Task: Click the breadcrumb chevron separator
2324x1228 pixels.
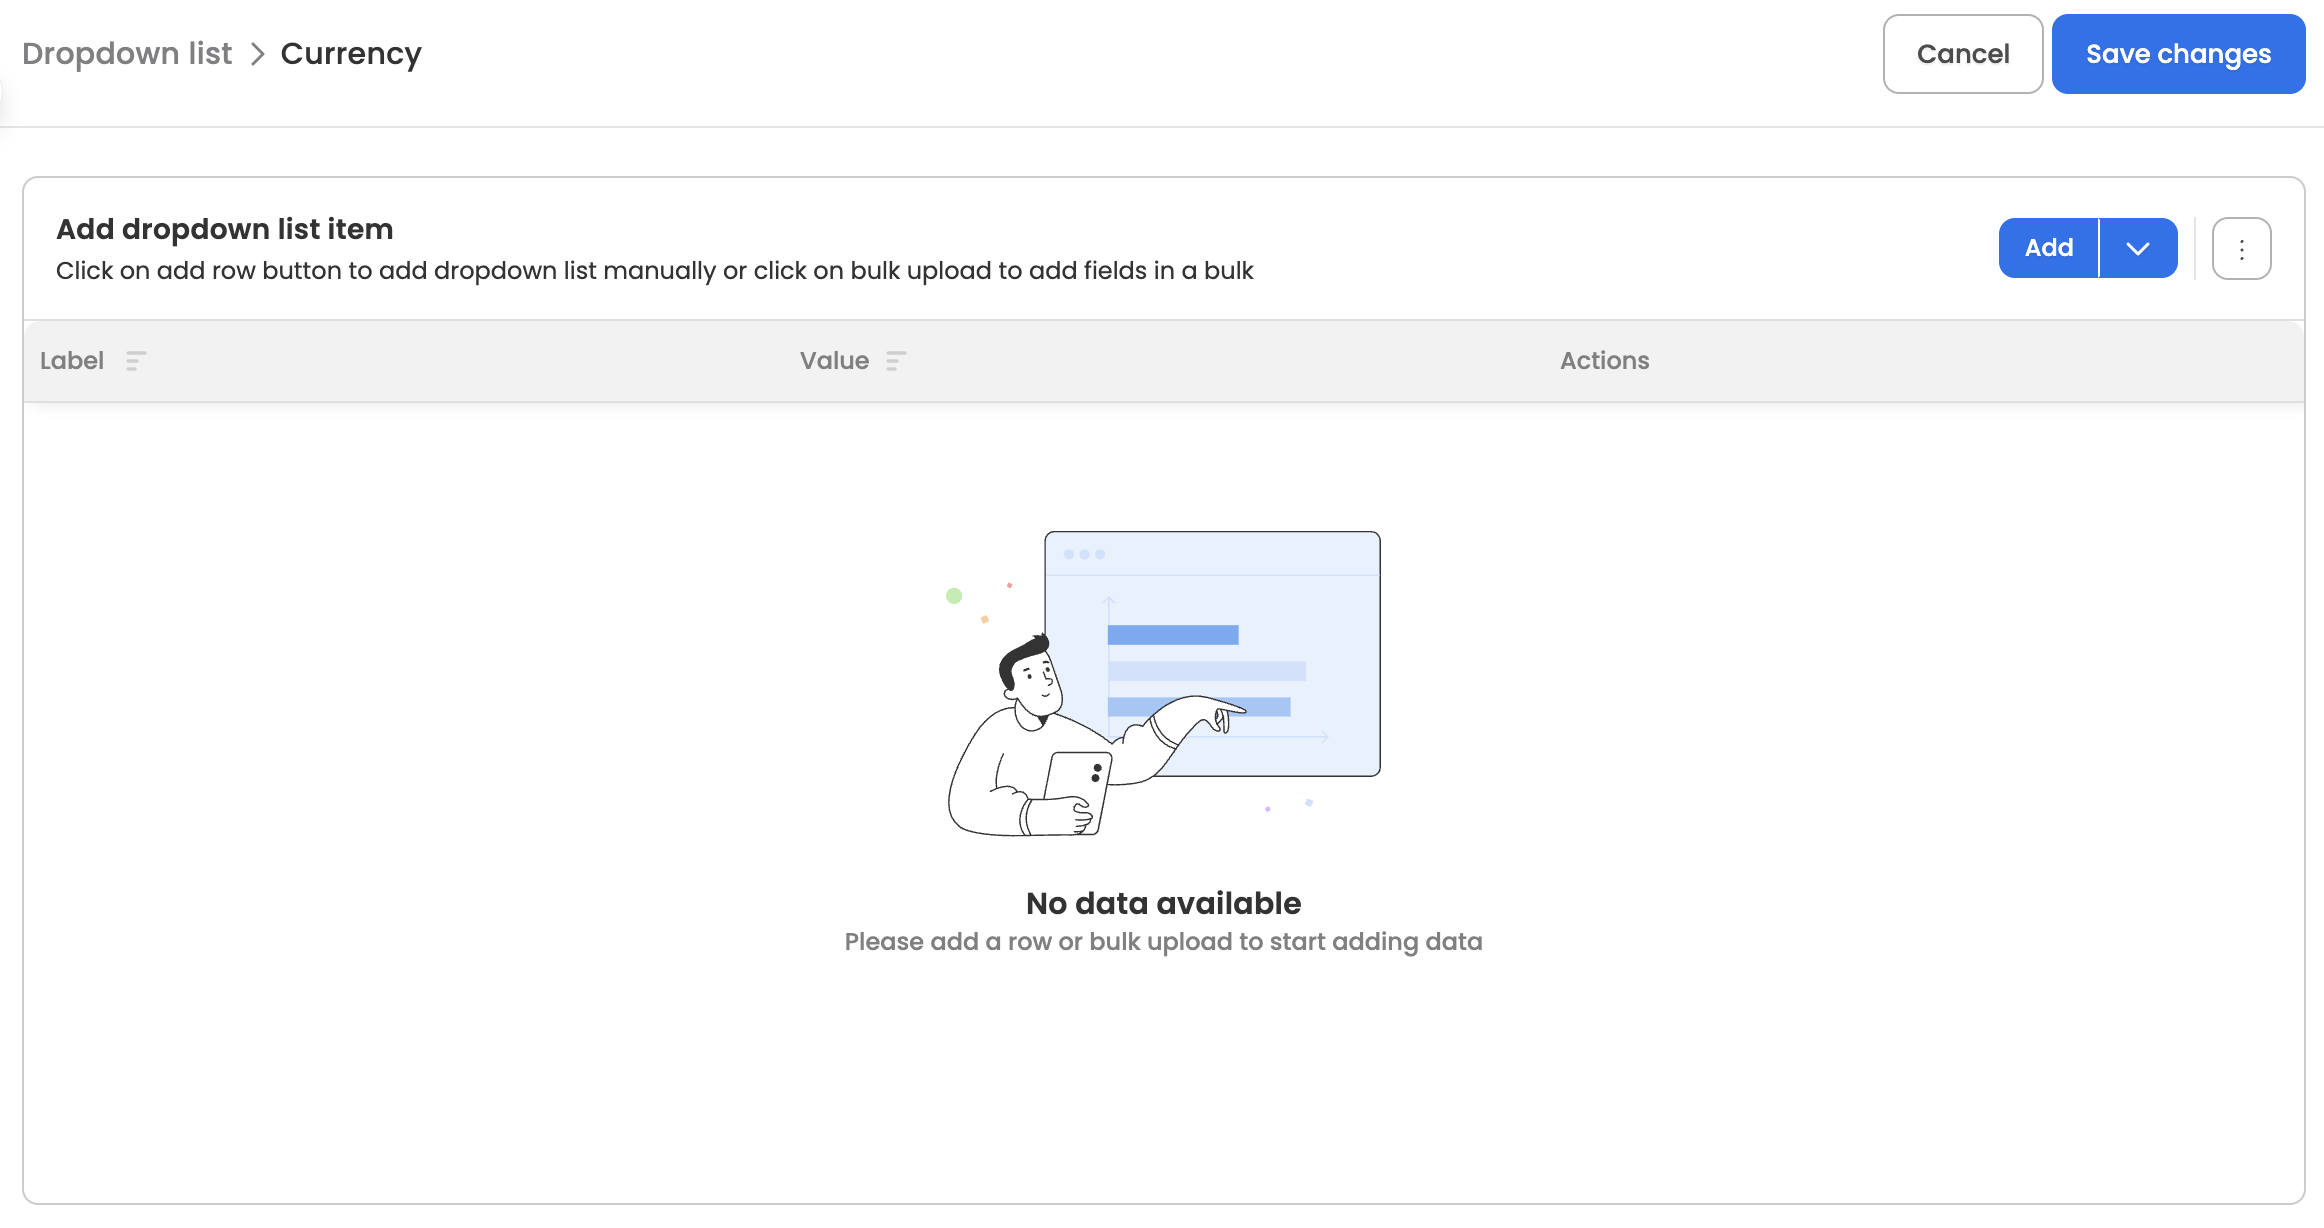Action: coord(257,54)
